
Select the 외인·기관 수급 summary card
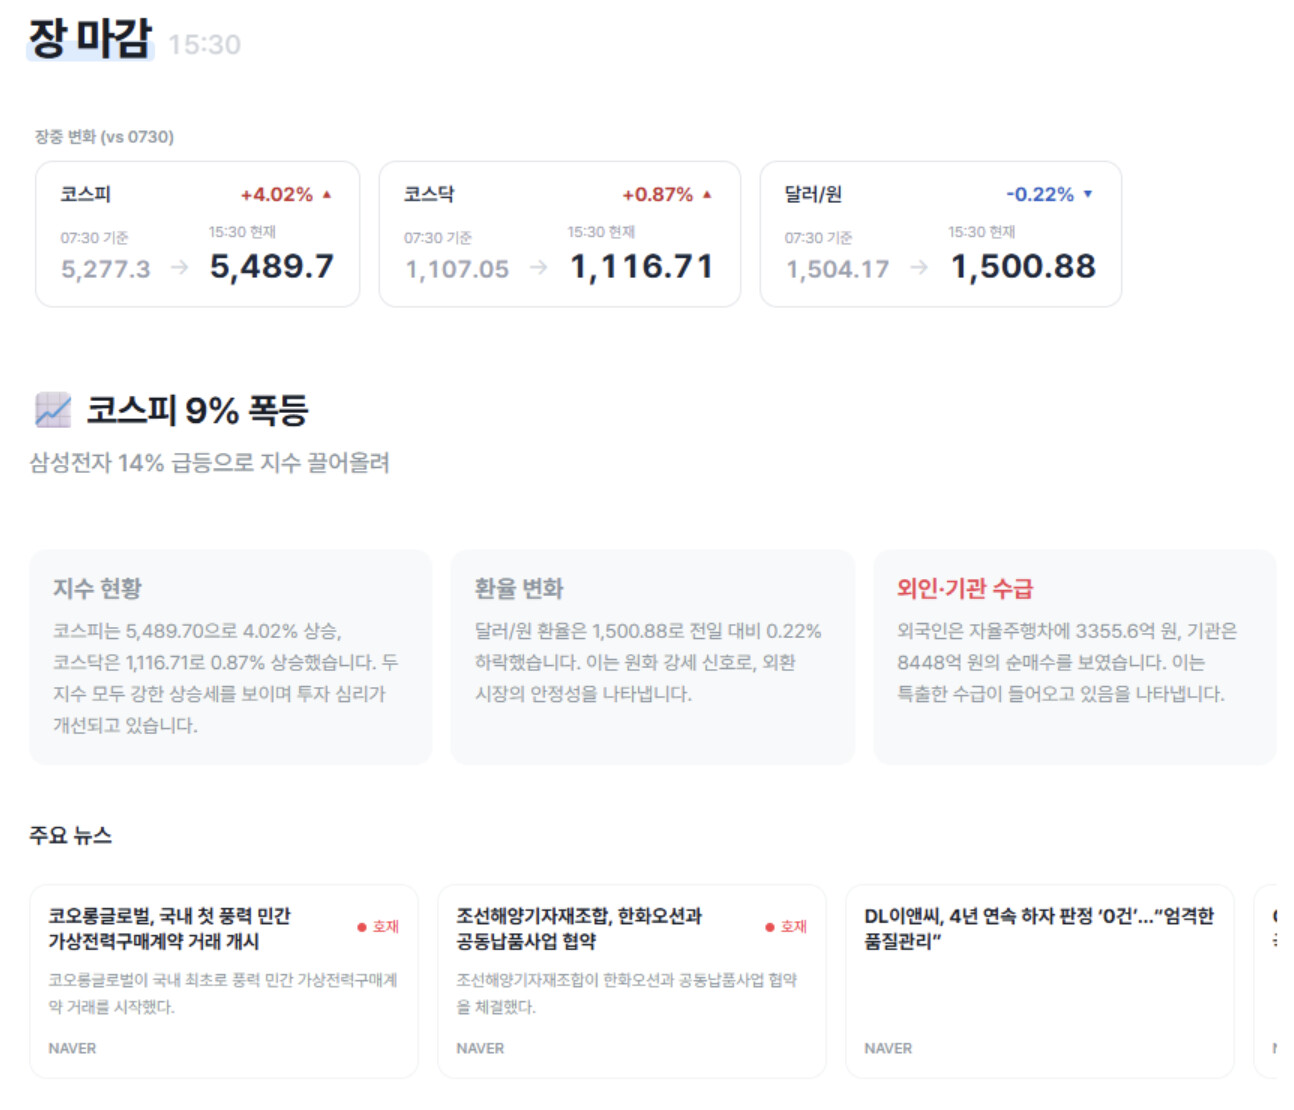(1074, 657)
